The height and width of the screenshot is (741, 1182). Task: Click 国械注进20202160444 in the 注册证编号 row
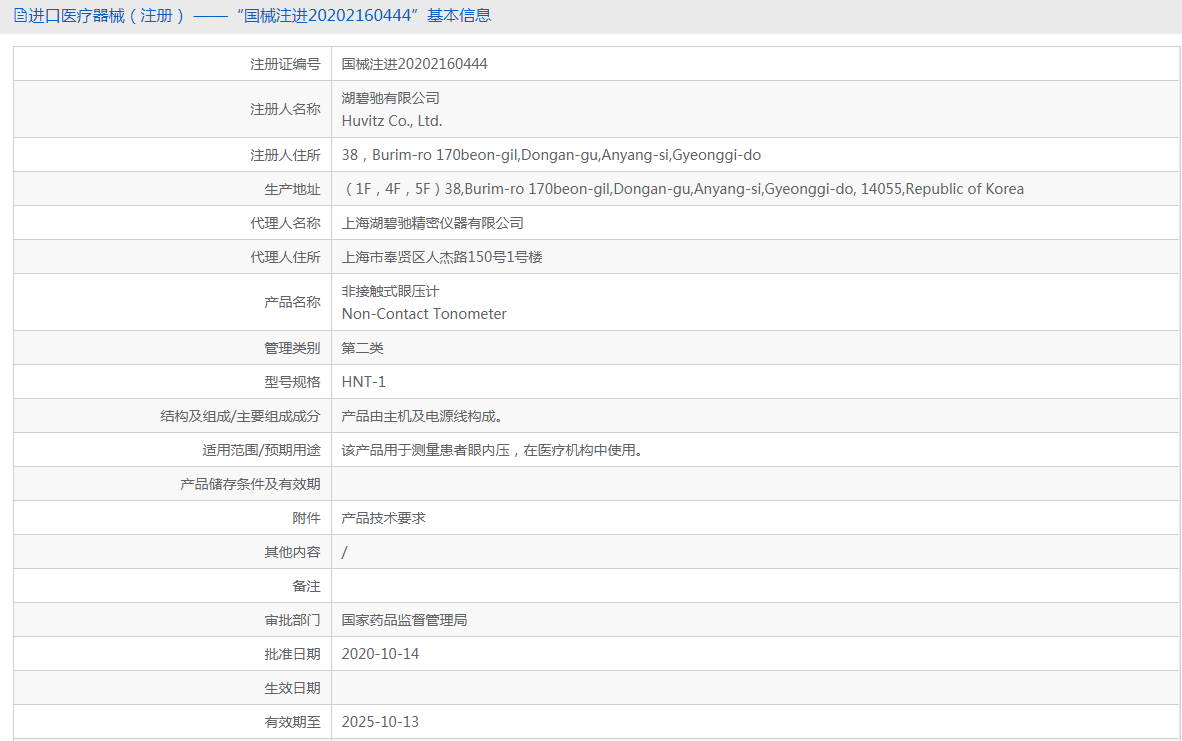(x=415, y=64)
